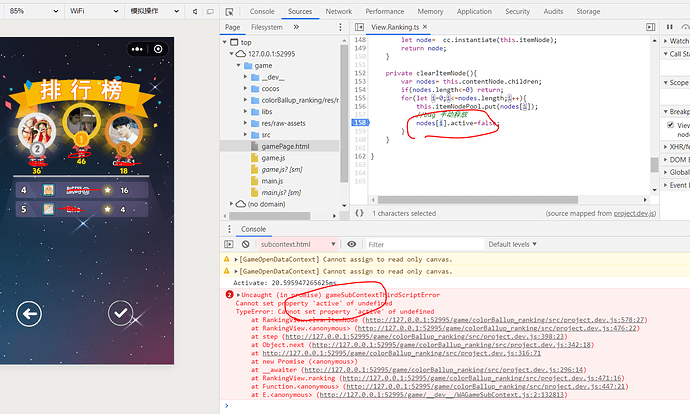Image resolution: width=690 pixels, height=414 pixels.
Task: Switch to the Network tab
Action: pos(338,11)
